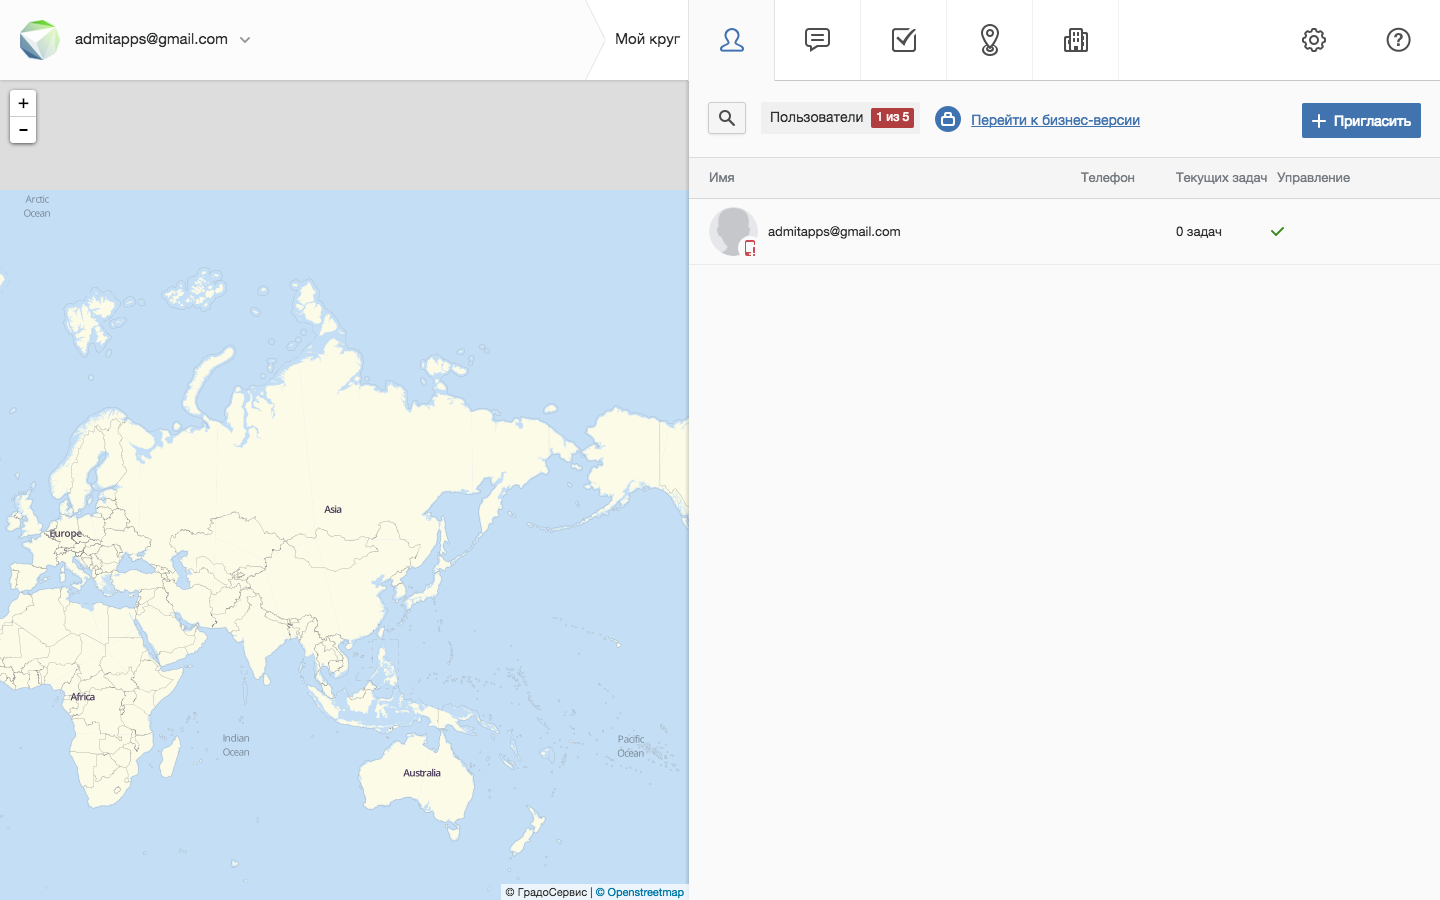The height and width of the screenshot is (900, 1440).
Task: Click the app logo icon
Action: tap(40, 40)
